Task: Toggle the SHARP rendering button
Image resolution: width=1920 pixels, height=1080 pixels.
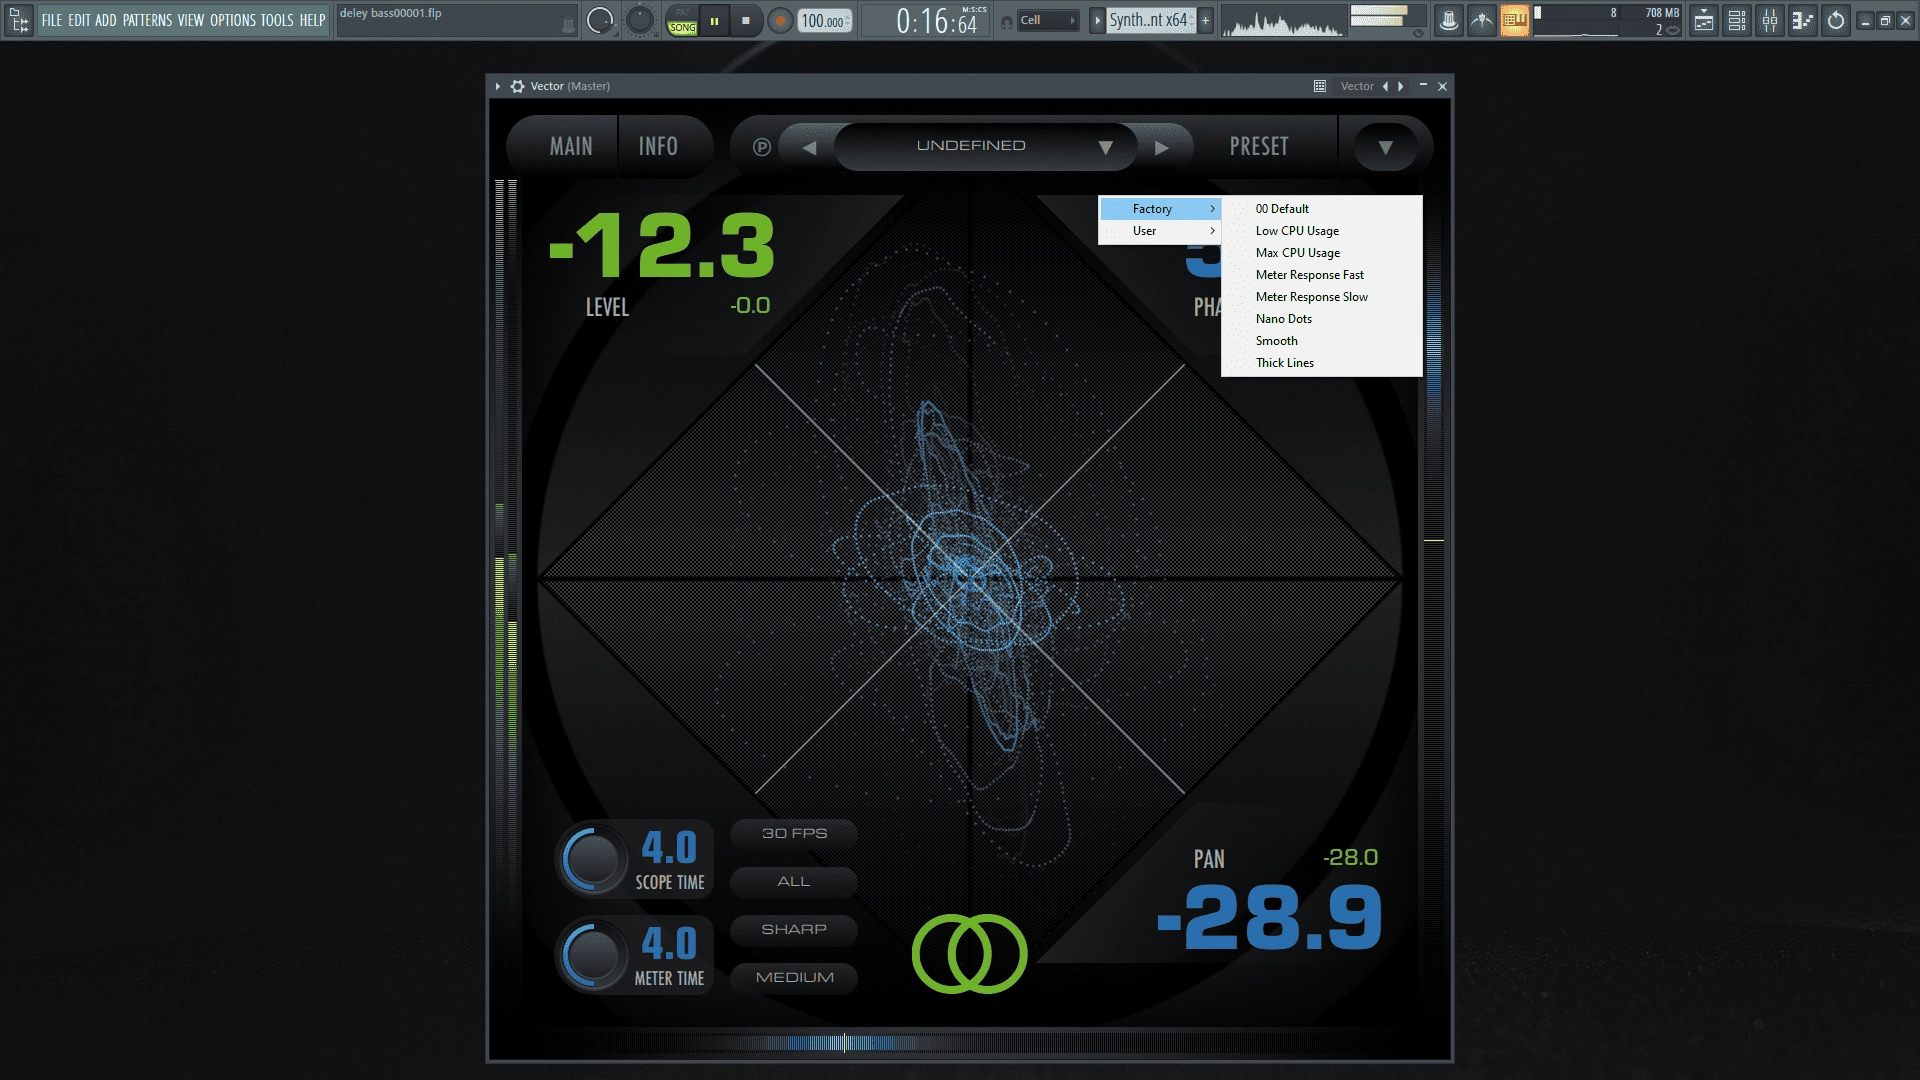Action: (794, 929)
